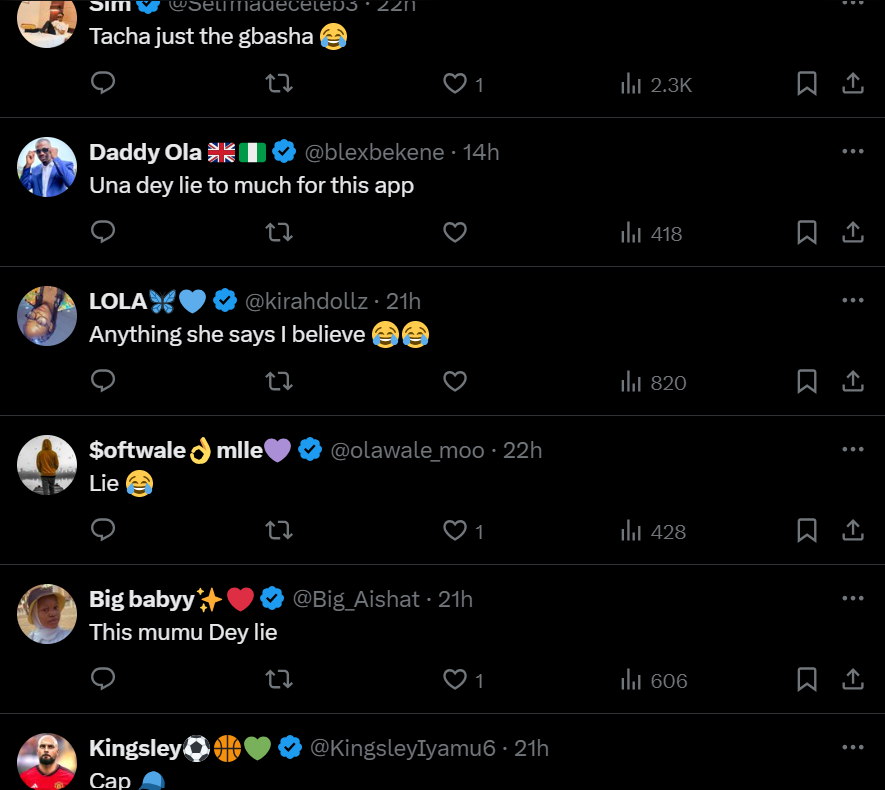Open the three-dot menu on LOLA's post
Screen dimensions: 885x790
click(x=853, y=299)
